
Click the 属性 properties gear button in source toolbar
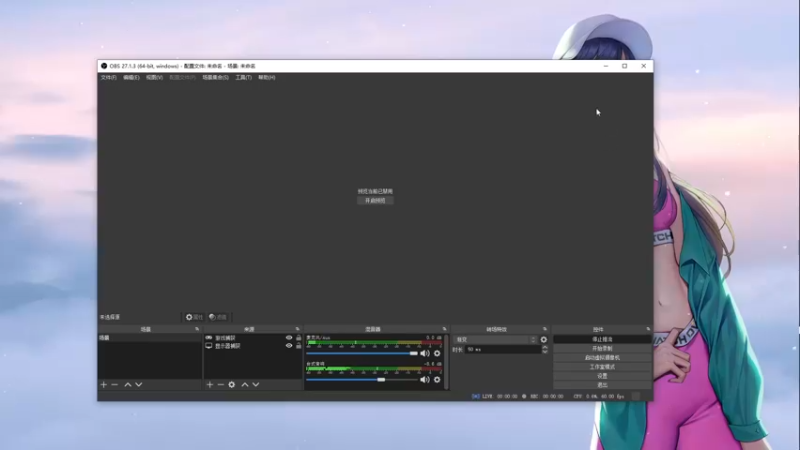pyautogui.click(x=194, y=317)
